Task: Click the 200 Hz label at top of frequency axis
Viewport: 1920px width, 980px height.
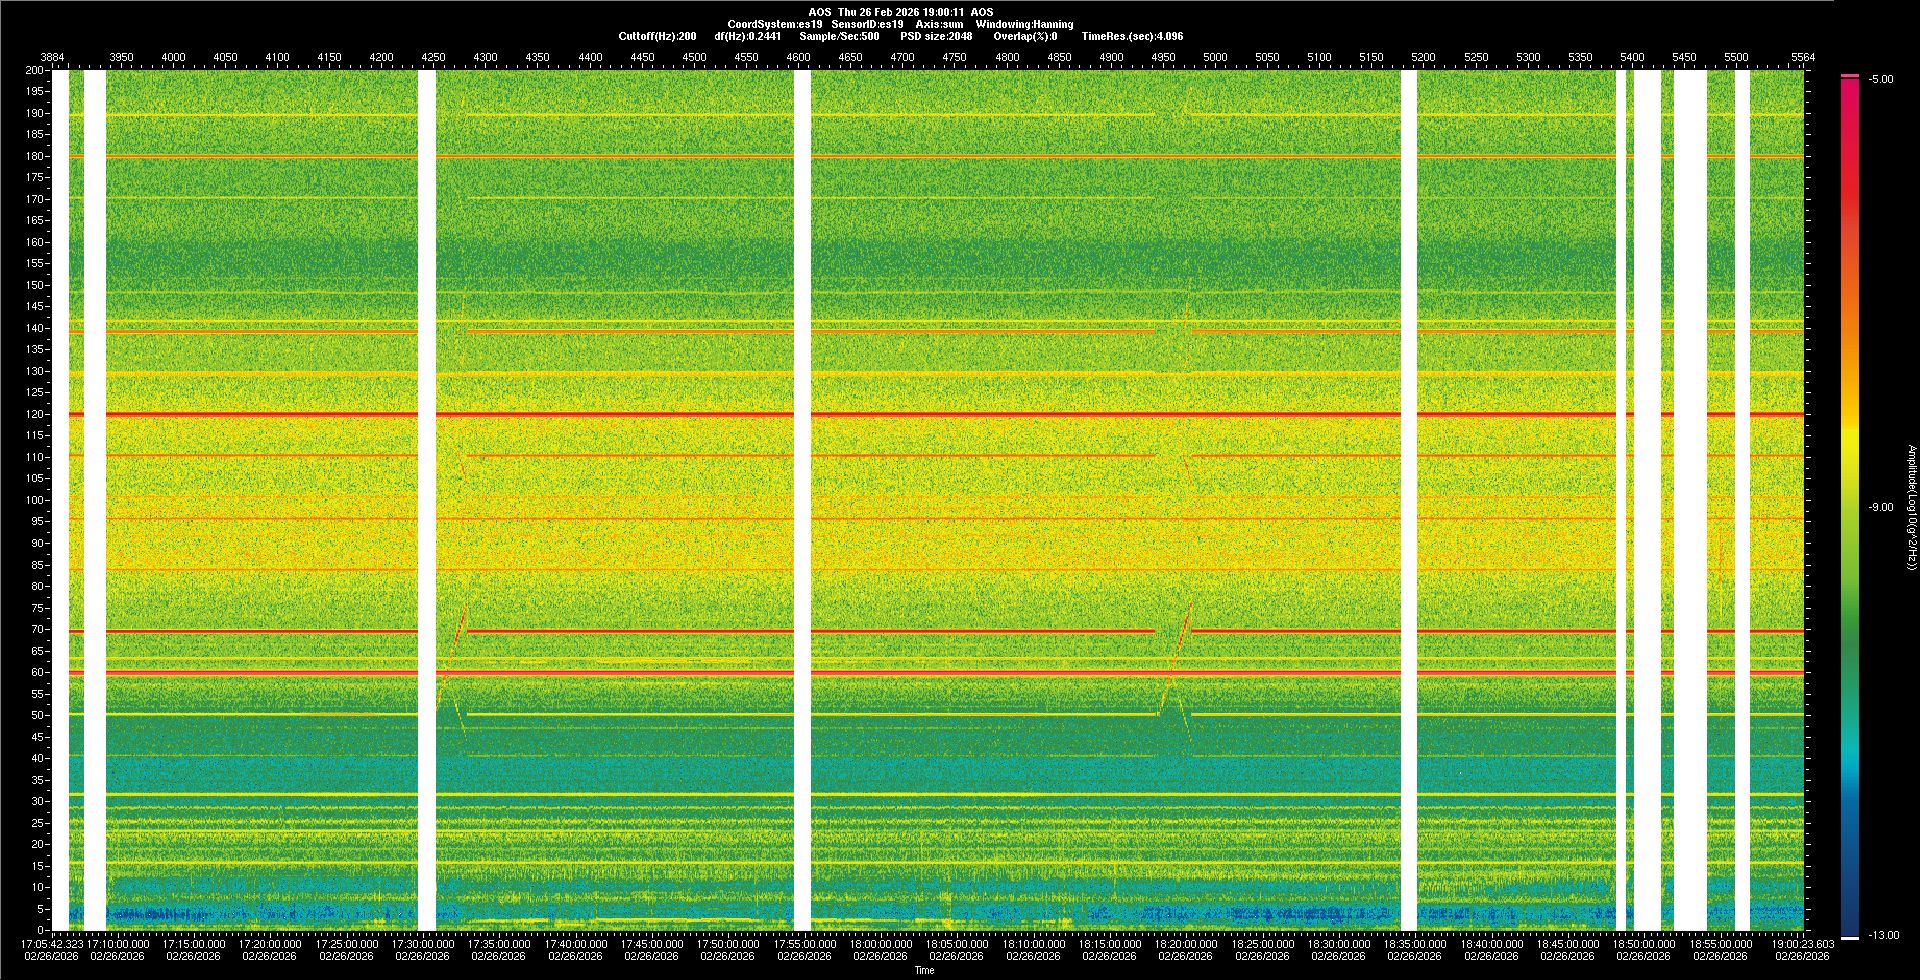Action: (34, 71)
